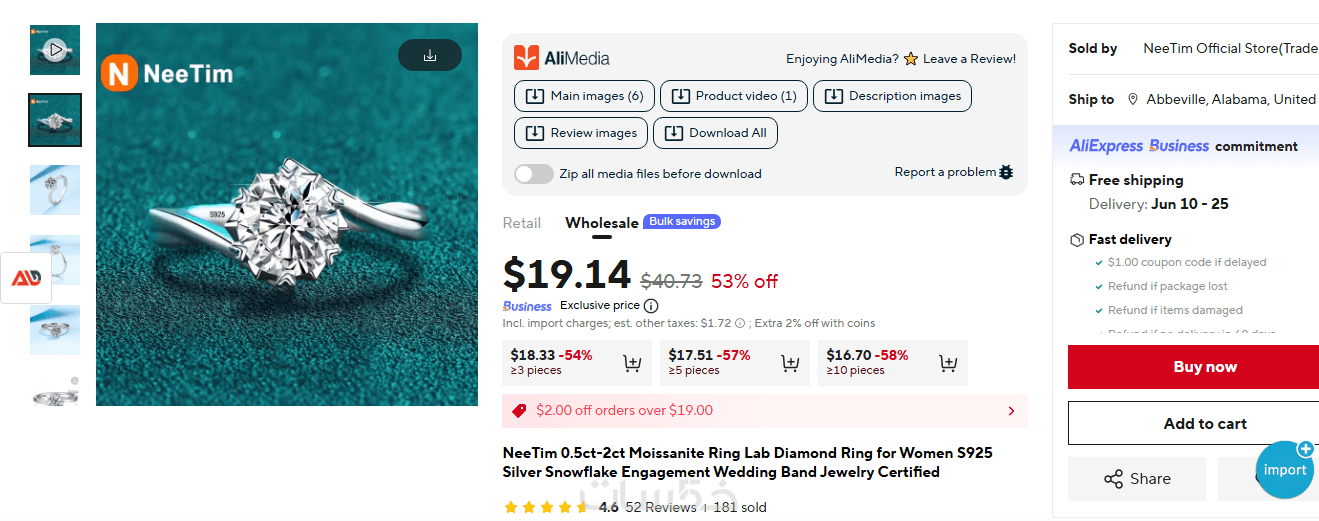
Task: Download Main images (6)
Action: [585, 96]
